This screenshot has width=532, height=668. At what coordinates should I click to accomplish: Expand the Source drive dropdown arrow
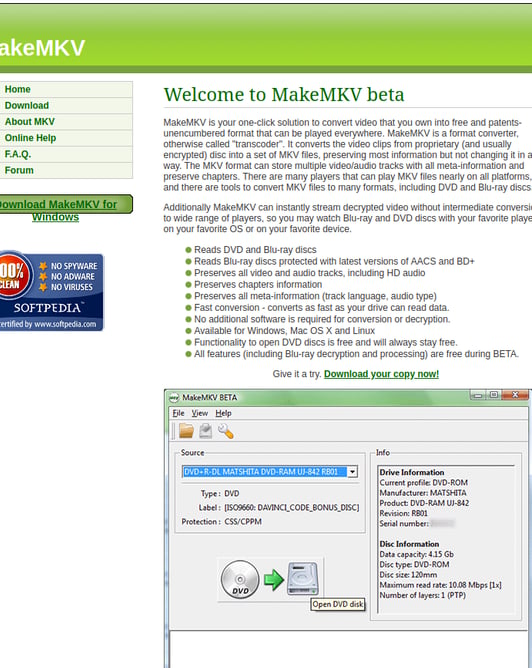[352, 472]
